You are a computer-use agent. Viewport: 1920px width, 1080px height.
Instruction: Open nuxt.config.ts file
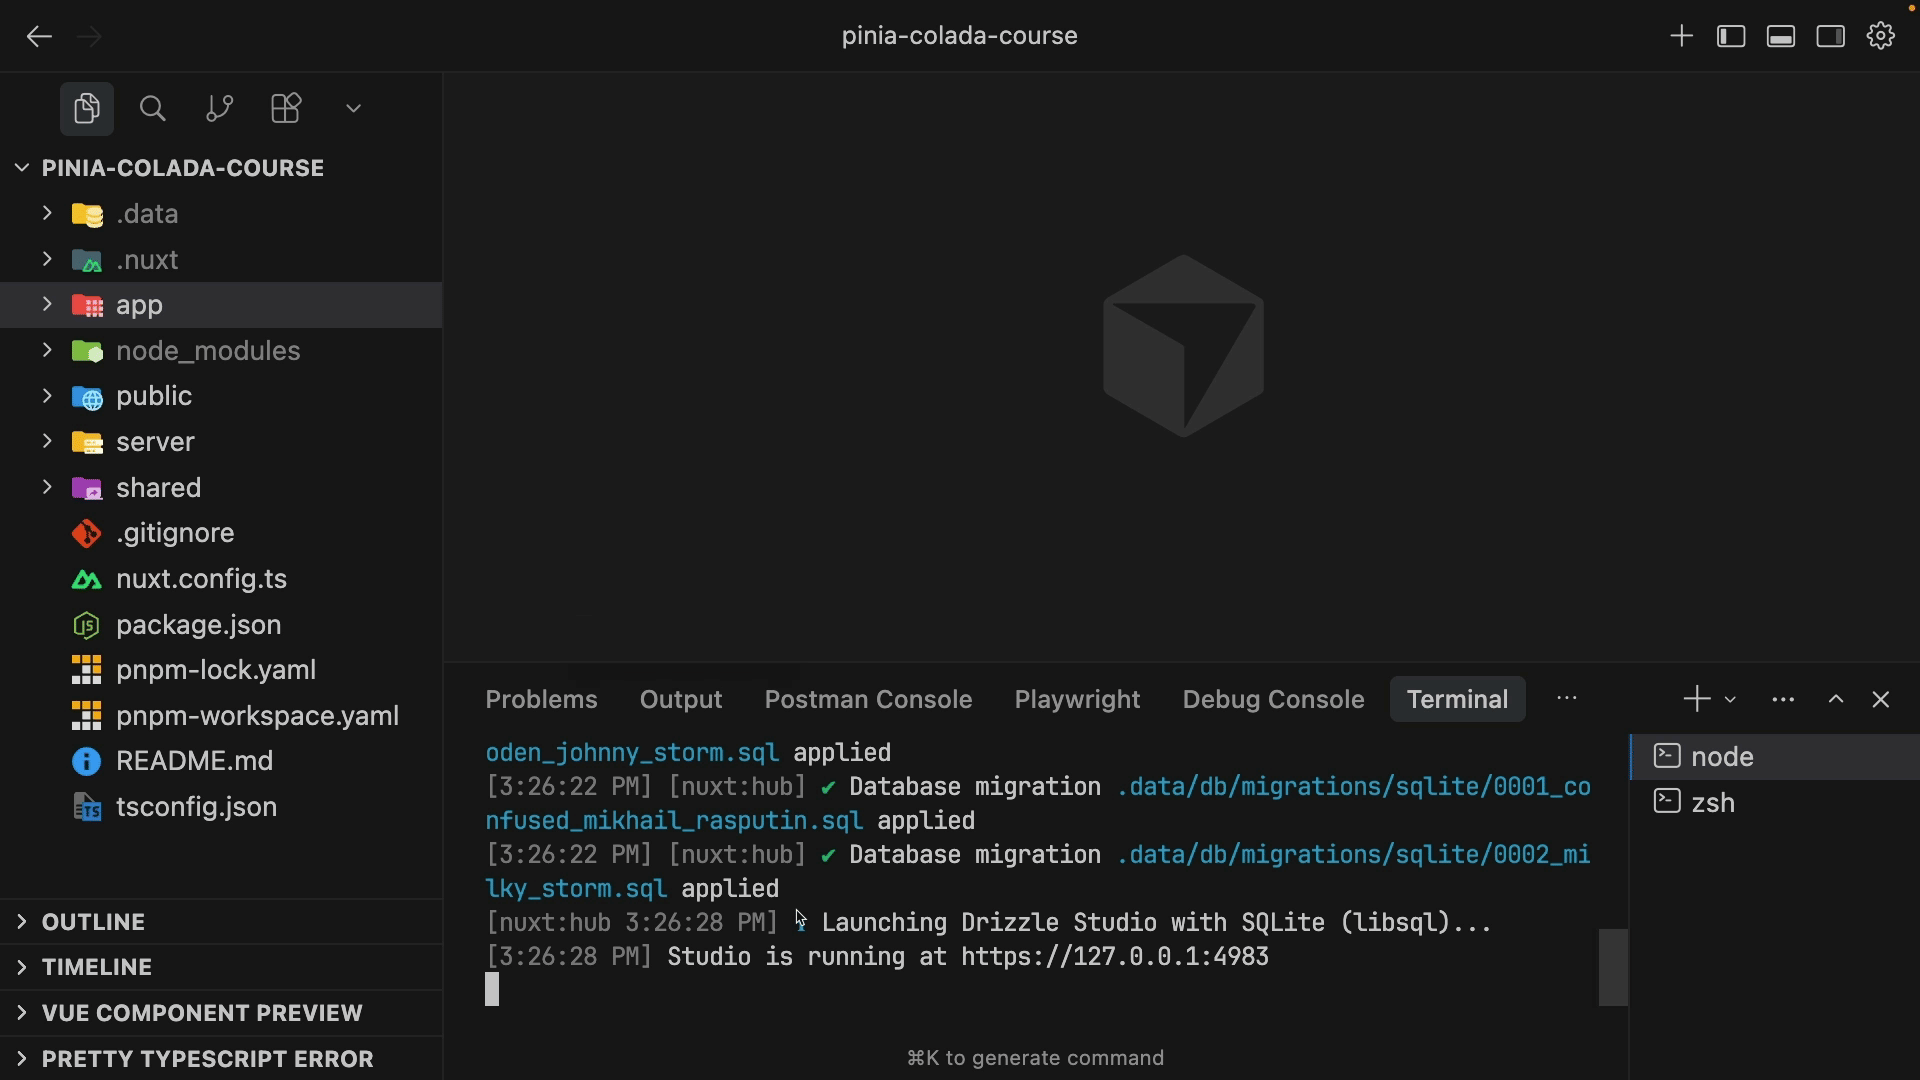click(221, 579)
